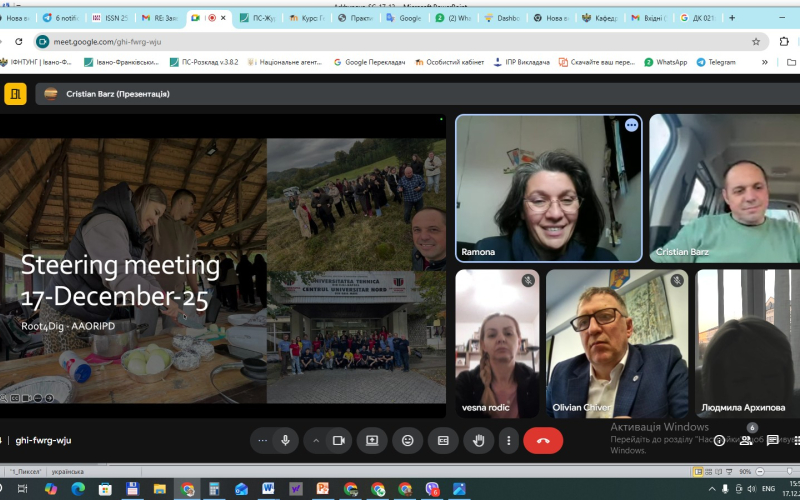The height and width of the screenshot is (500, 800).
Task: Show the participants people panel
Action: 751,439
